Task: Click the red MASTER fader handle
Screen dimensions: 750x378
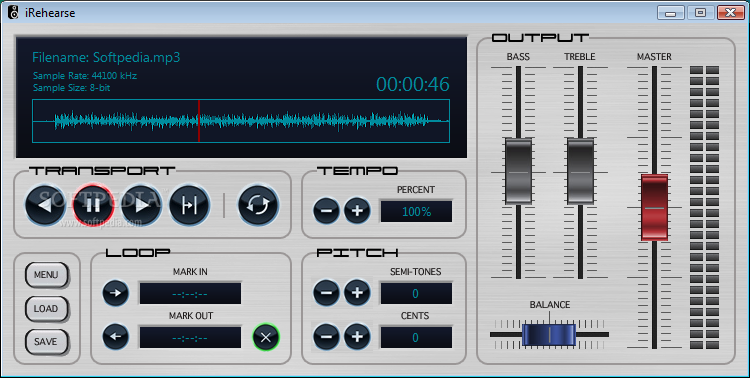Action: click(x=654, y=208)
